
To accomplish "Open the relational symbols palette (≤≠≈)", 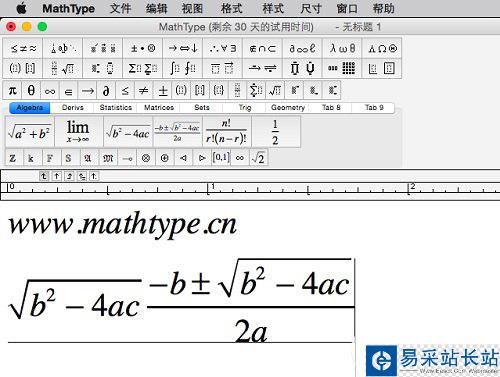I will [x=23, y=49].
